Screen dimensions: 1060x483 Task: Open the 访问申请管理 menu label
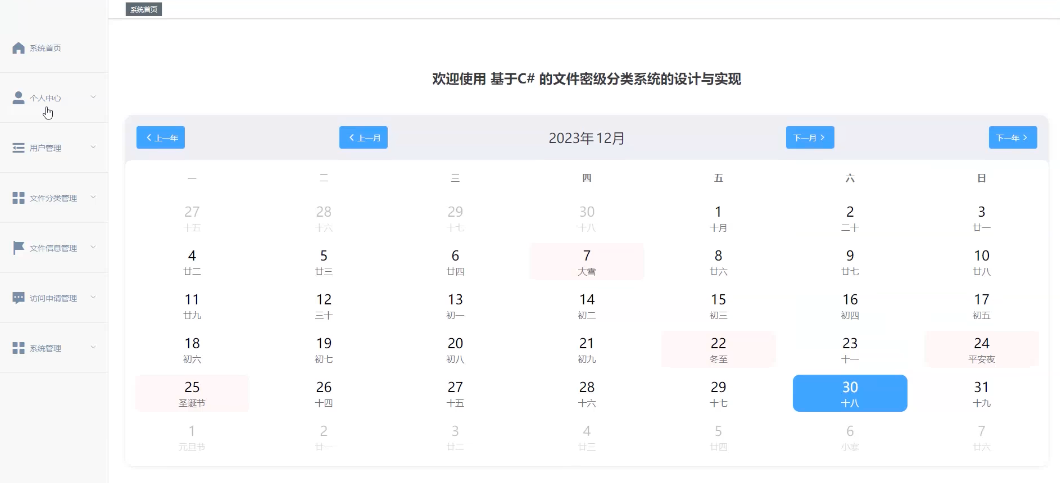pos(53,298)
